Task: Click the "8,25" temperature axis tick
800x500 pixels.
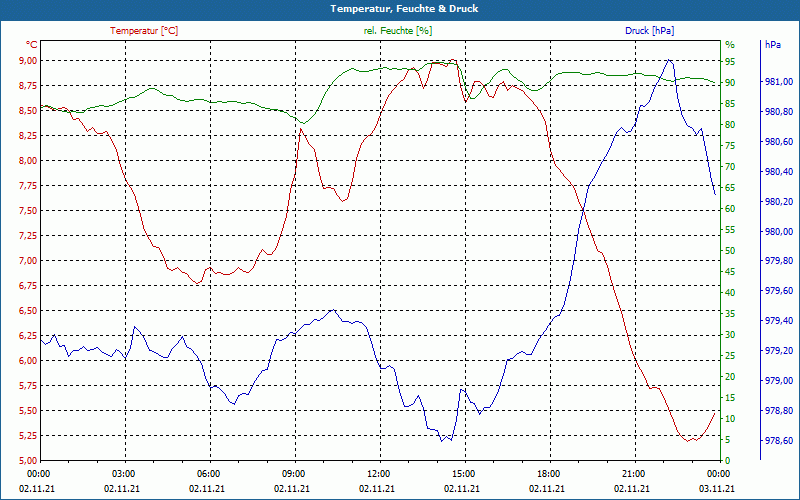Action: (x=29, y=136)
